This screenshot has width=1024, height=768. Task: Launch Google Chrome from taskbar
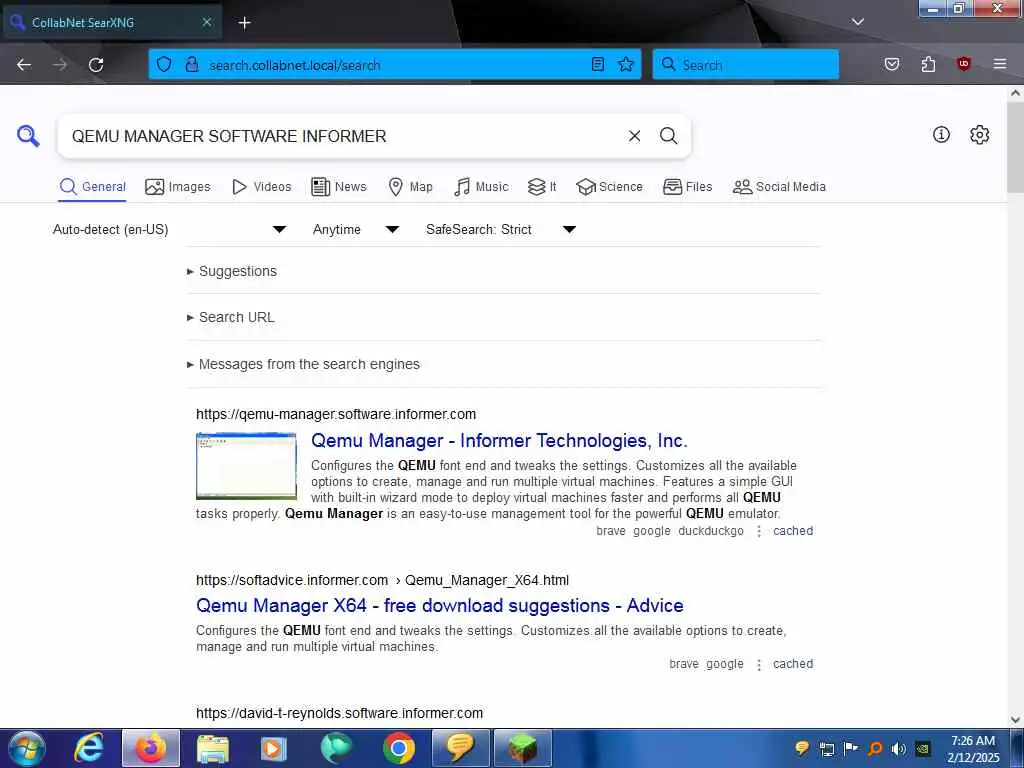pyautogui.click(x=399, y=748)
